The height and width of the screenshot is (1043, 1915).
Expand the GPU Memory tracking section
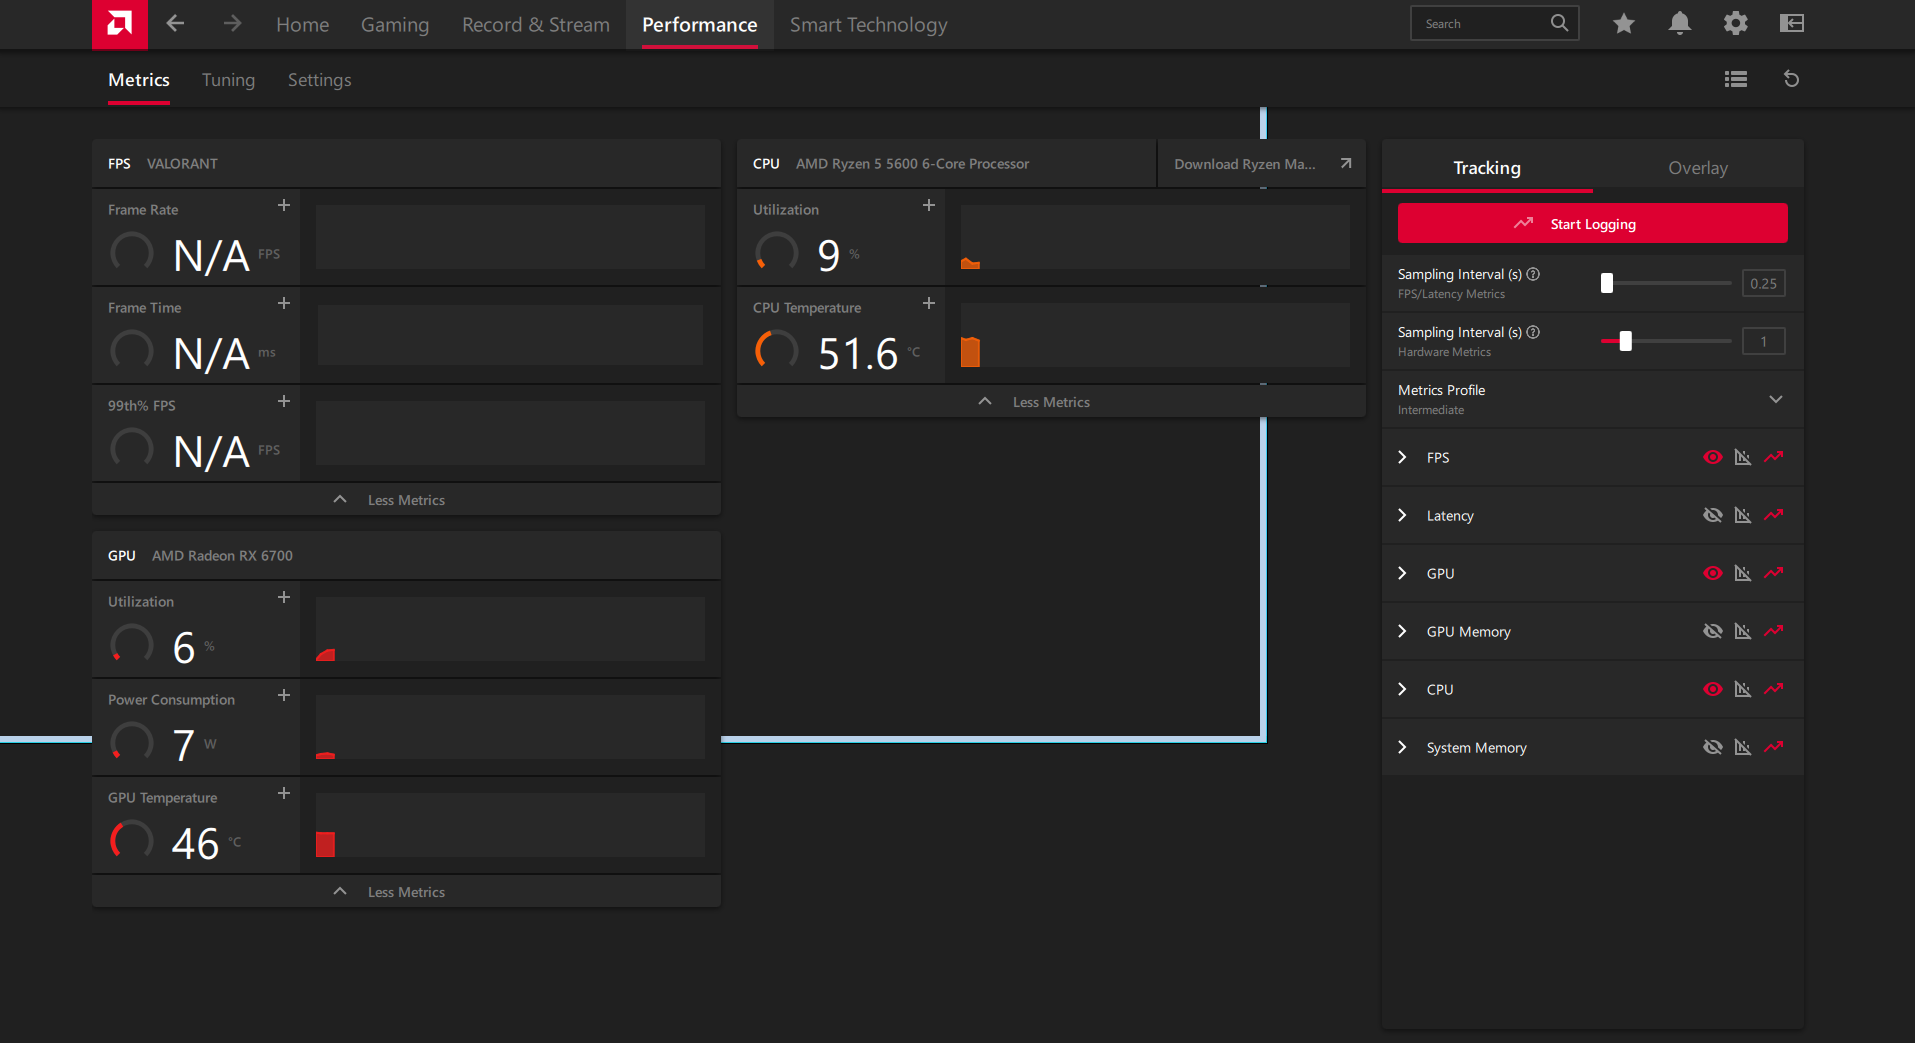[x=1402, y=631]
